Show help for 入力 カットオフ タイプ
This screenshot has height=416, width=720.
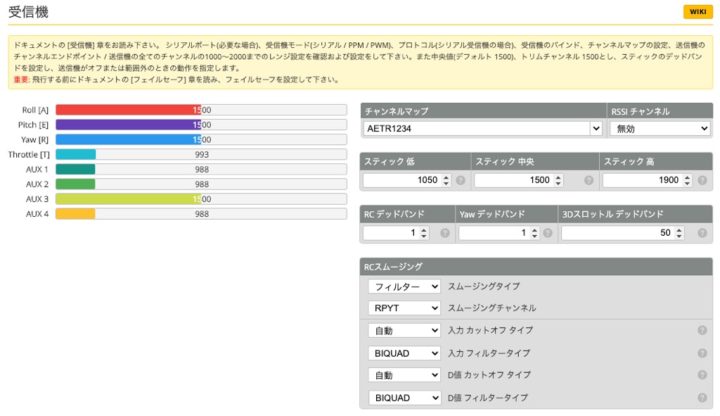coord(701,330)
